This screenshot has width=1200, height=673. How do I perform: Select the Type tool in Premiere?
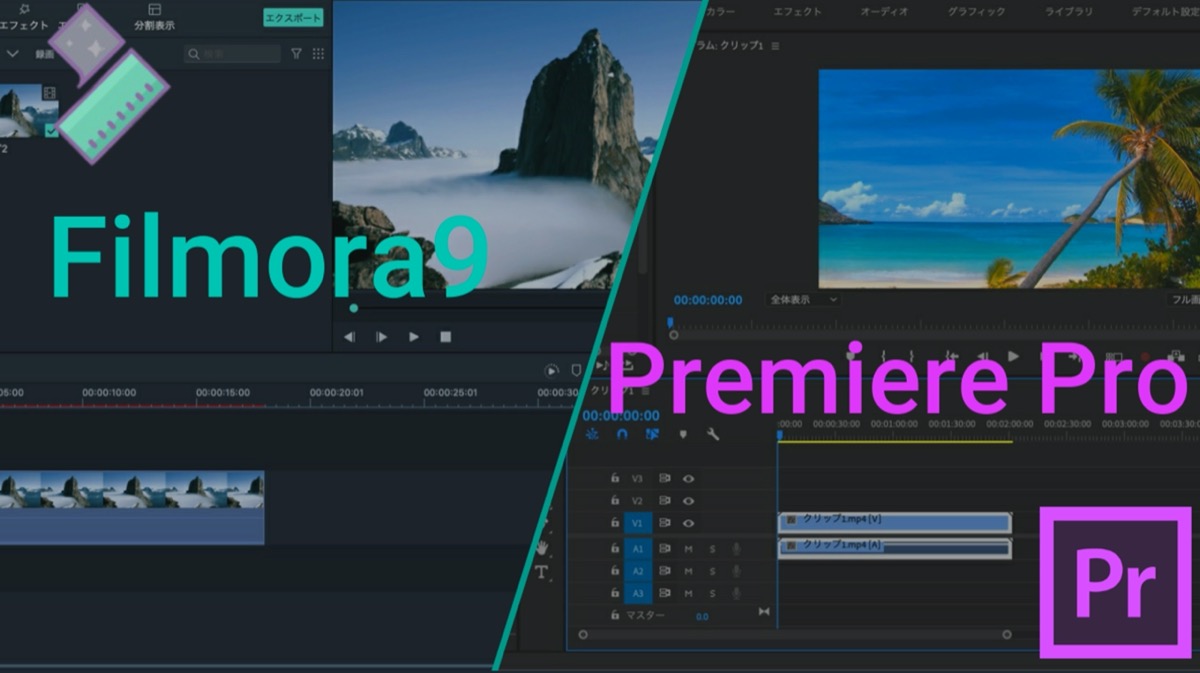[542, 572]
